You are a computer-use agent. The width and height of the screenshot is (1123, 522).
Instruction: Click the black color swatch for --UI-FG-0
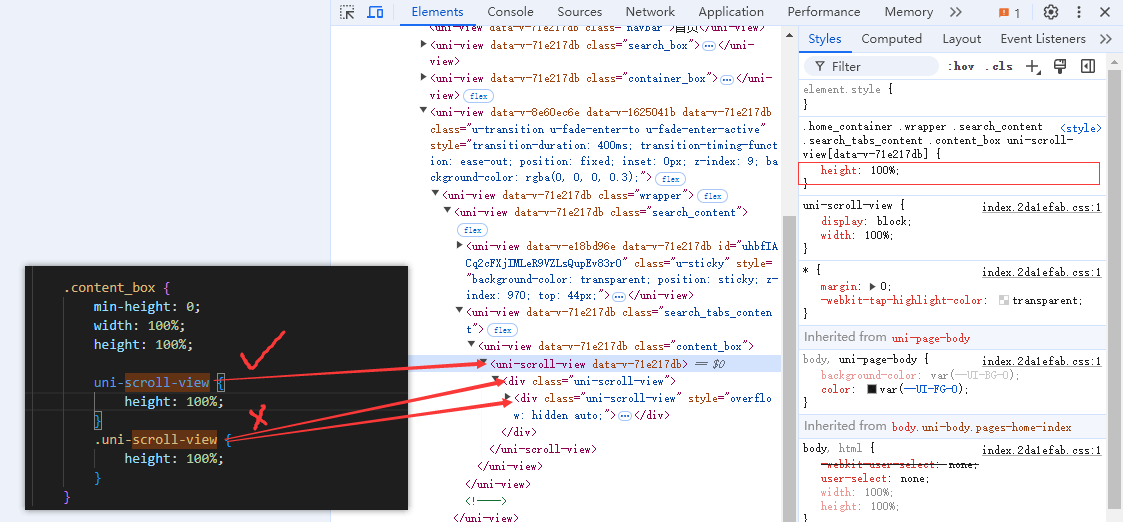[872, 390]
